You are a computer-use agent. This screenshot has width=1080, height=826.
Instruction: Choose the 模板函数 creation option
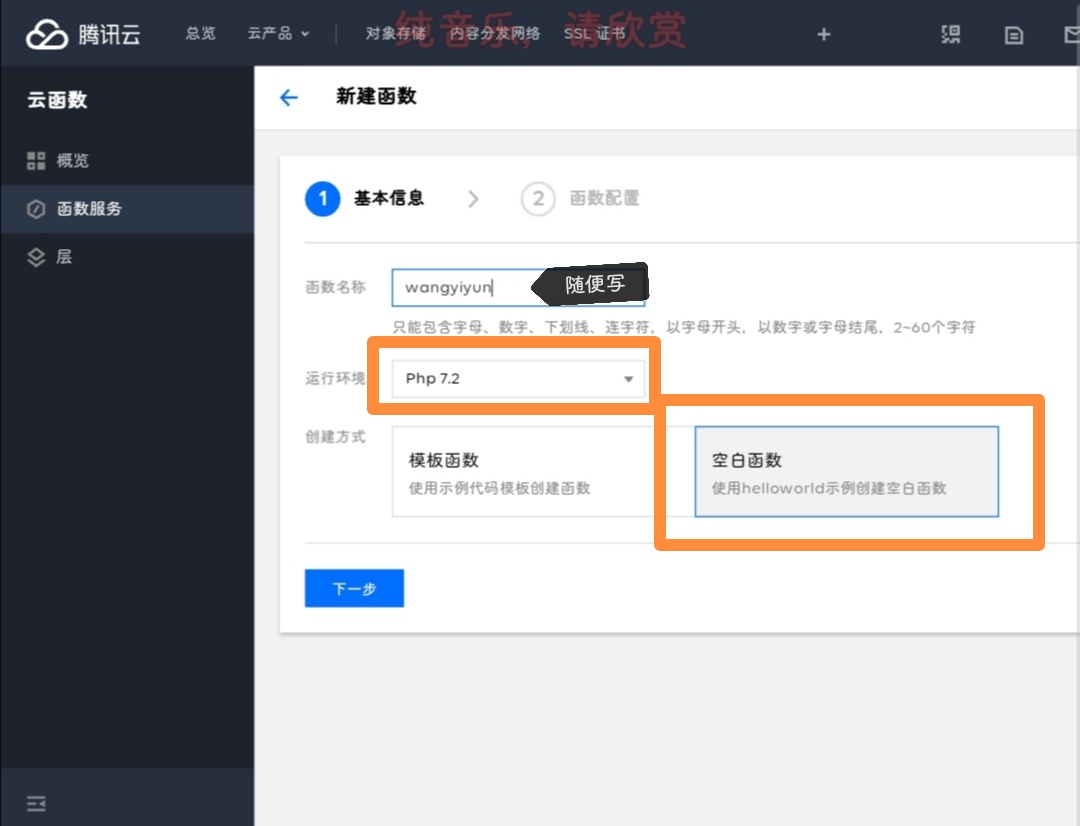pyautogui.click(x=543, y=471)
